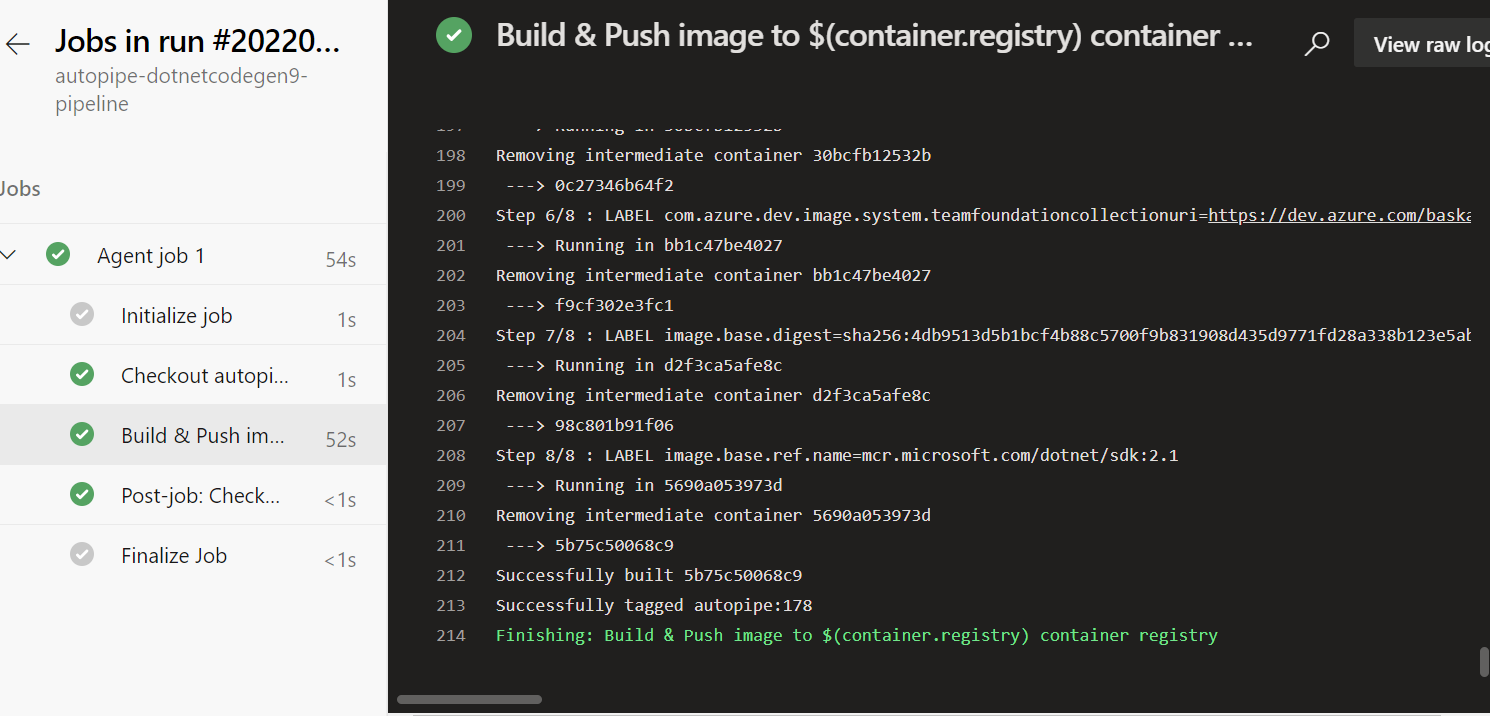The width and height of the screenshot is (1490, 716).
Task: Open the Build & Push image step
Action: click(193, 435)
